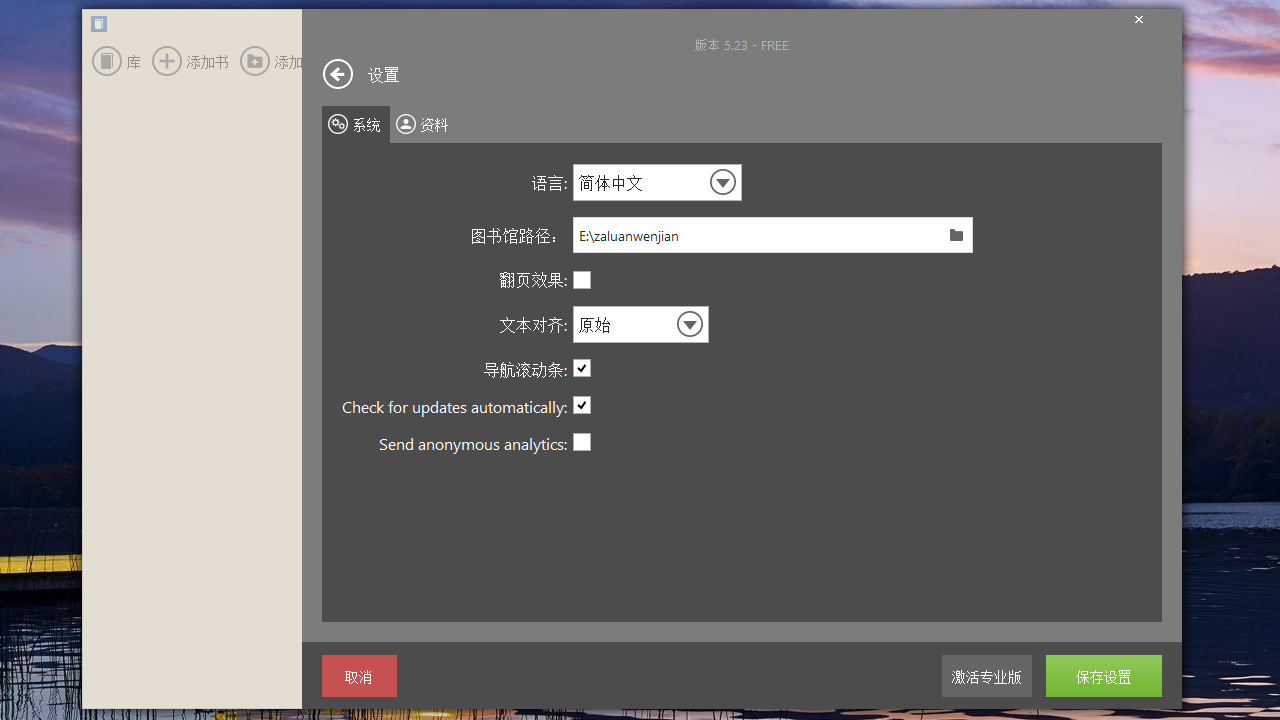Switch to the 资料 settings tab
The width and height of the screenshot is (1280, 720).
click(x=421, y=123)
